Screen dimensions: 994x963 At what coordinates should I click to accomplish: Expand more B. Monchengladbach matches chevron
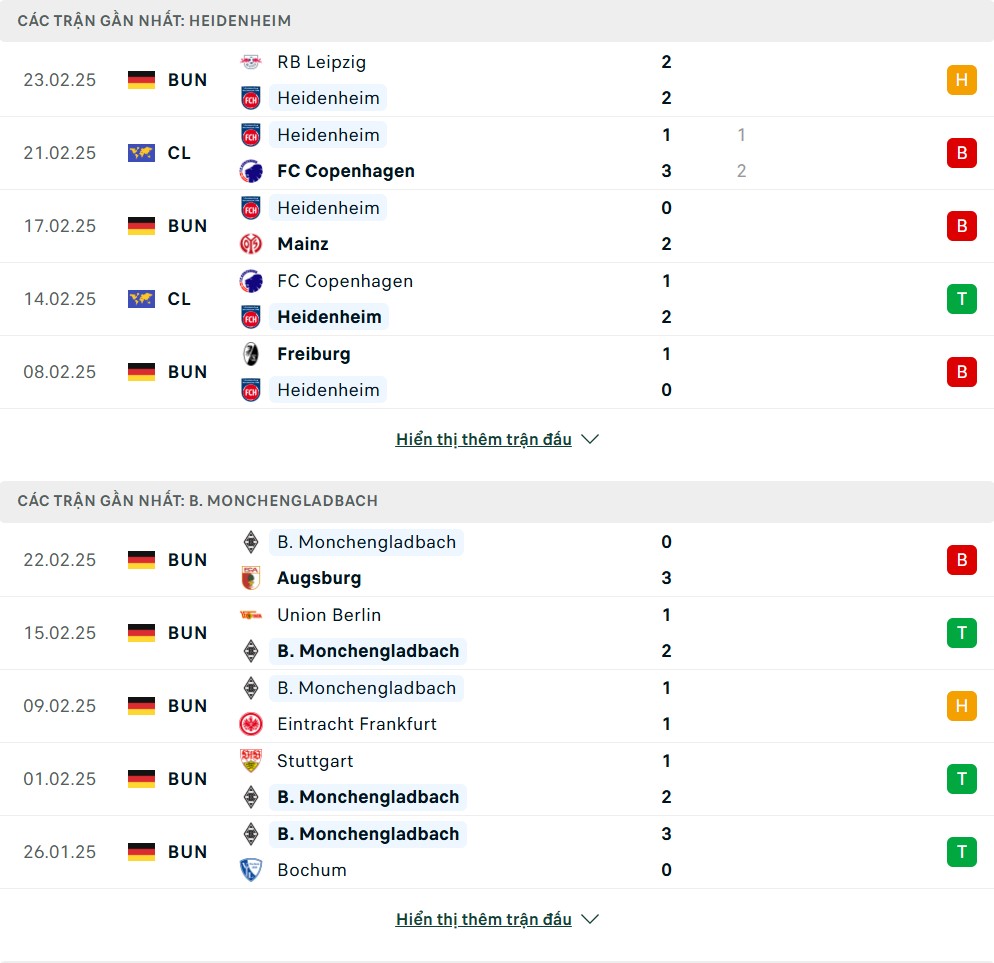click(x=590, y=920)
